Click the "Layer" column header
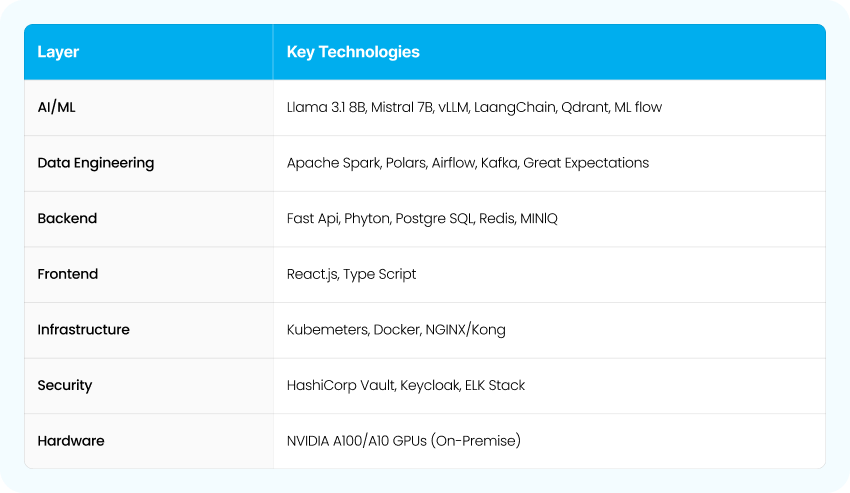The height and width of the screenshot is (493, 850). 58,52
